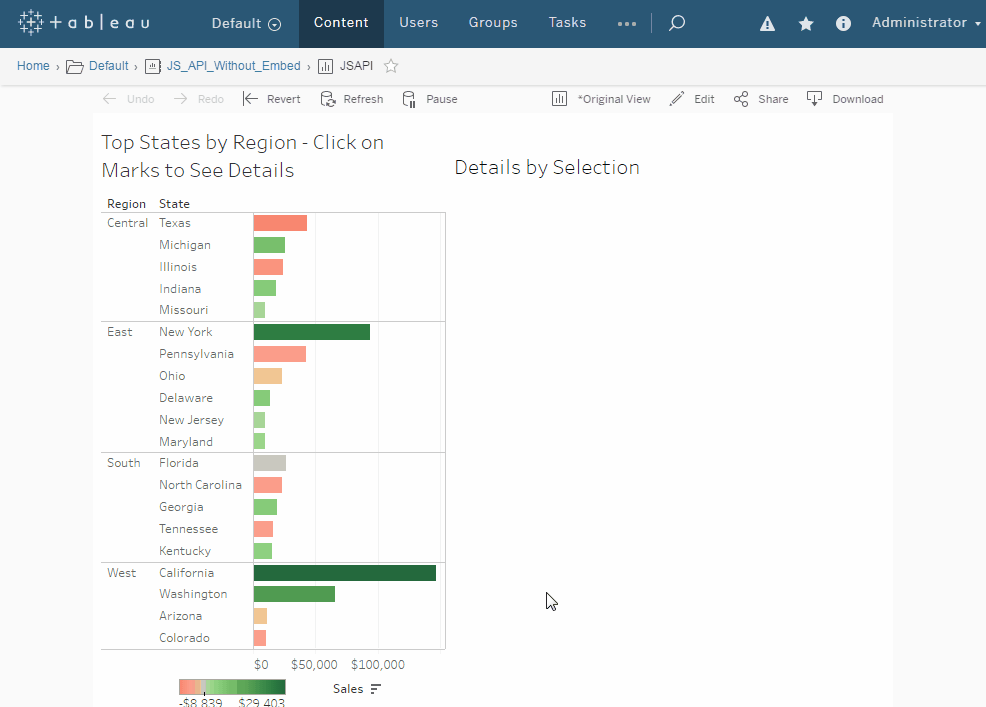The height and width of the screenshot is (707, 986).
Task: Open the Original View menu
Action: click(x=601, y=99)
